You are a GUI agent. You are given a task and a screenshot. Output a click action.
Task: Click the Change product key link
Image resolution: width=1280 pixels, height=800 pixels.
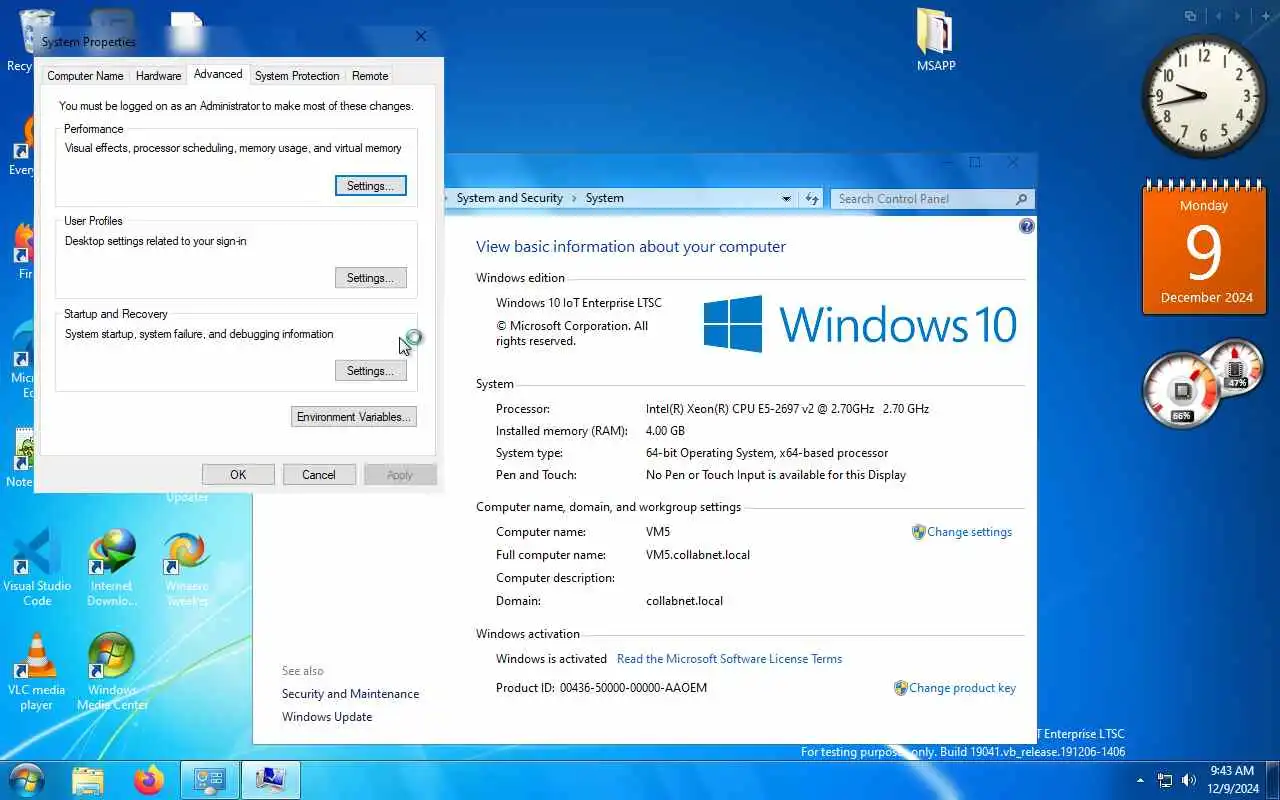[x=962, y=688]
